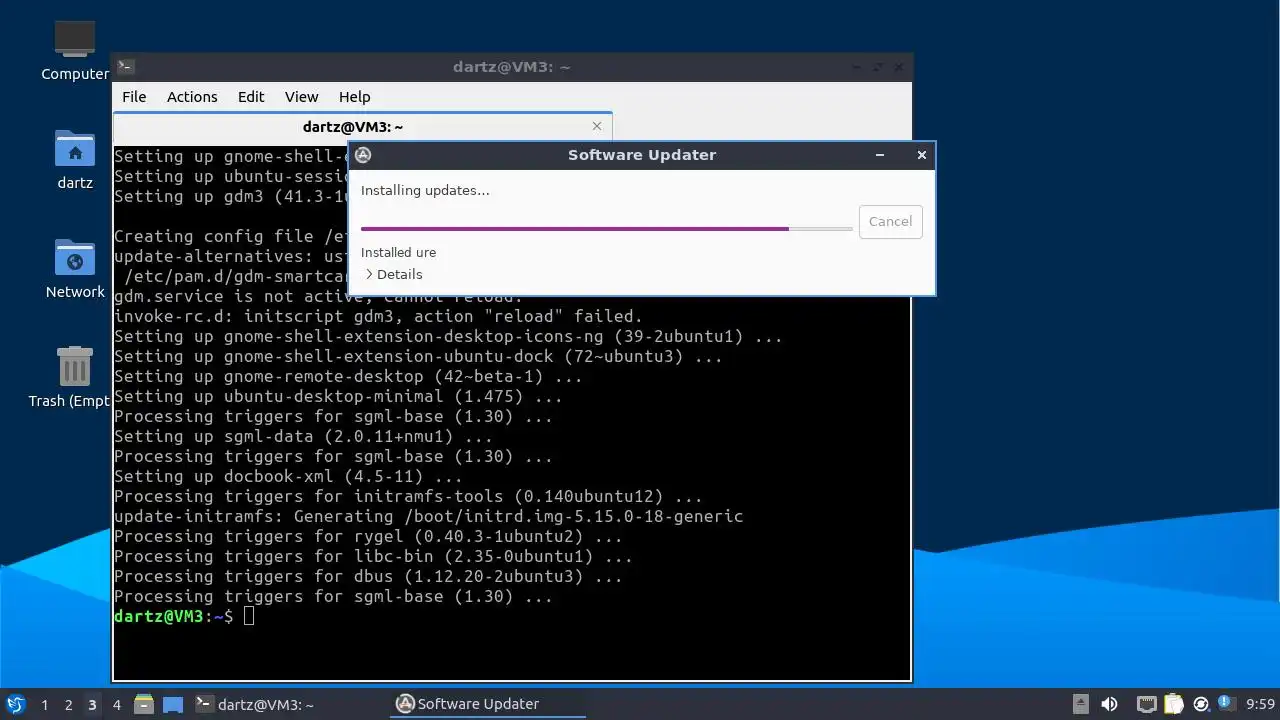Viewport: 1280px width, 720px height.
Task: Click the 'Installing updates...' label
Action: [x=425, y=190]
